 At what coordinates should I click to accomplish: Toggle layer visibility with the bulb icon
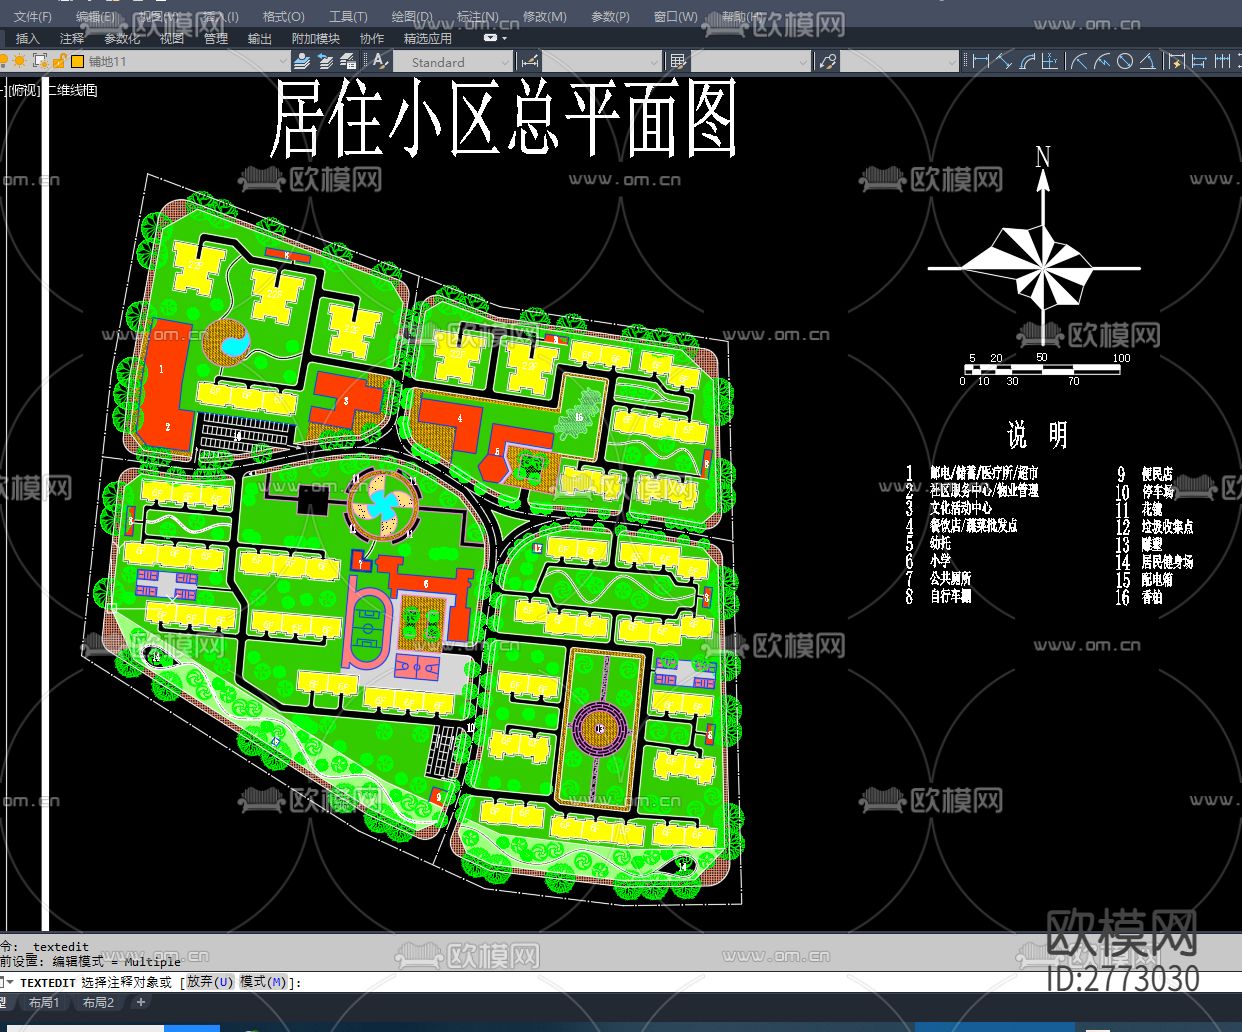[x=5, y=61]
